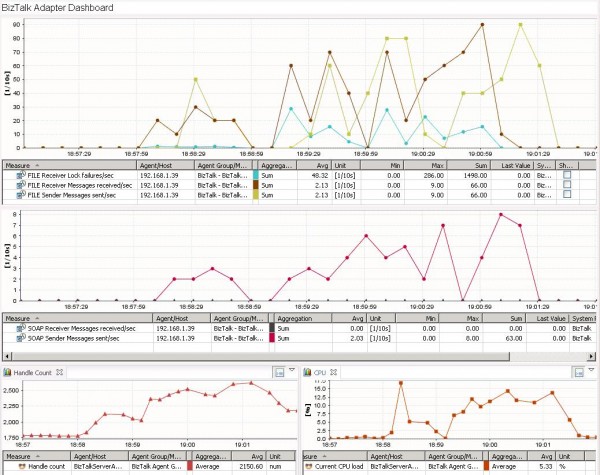This screenshot has width=600, height=475.
Task: Click the 48.32 average value cell
Action: (x=321, y=175)
